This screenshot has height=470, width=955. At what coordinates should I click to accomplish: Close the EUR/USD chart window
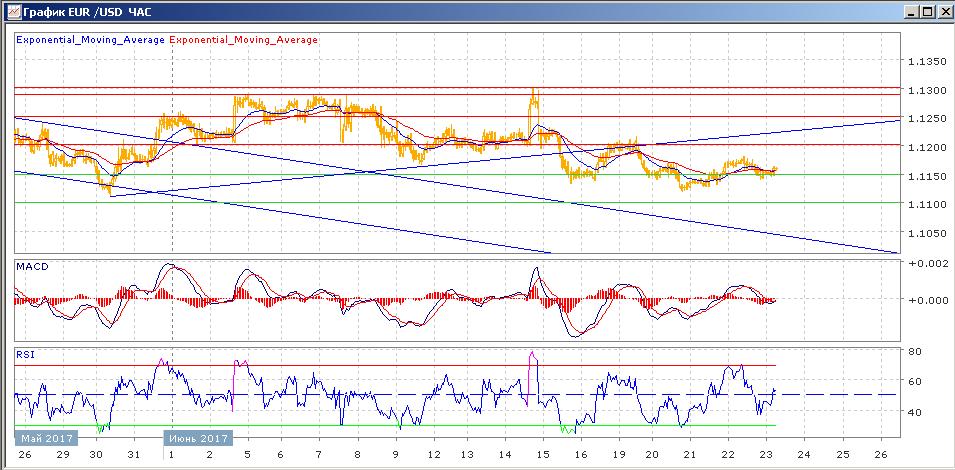[943, 11]
